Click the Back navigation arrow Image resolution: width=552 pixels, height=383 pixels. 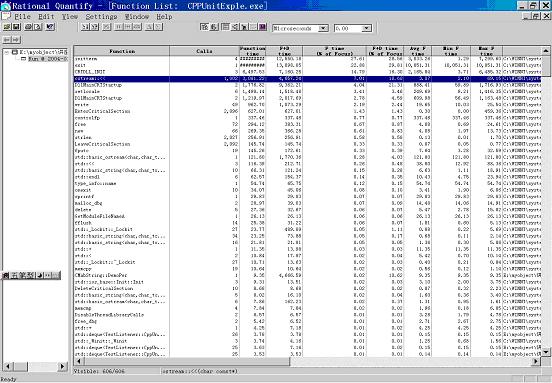pos(7,40)
